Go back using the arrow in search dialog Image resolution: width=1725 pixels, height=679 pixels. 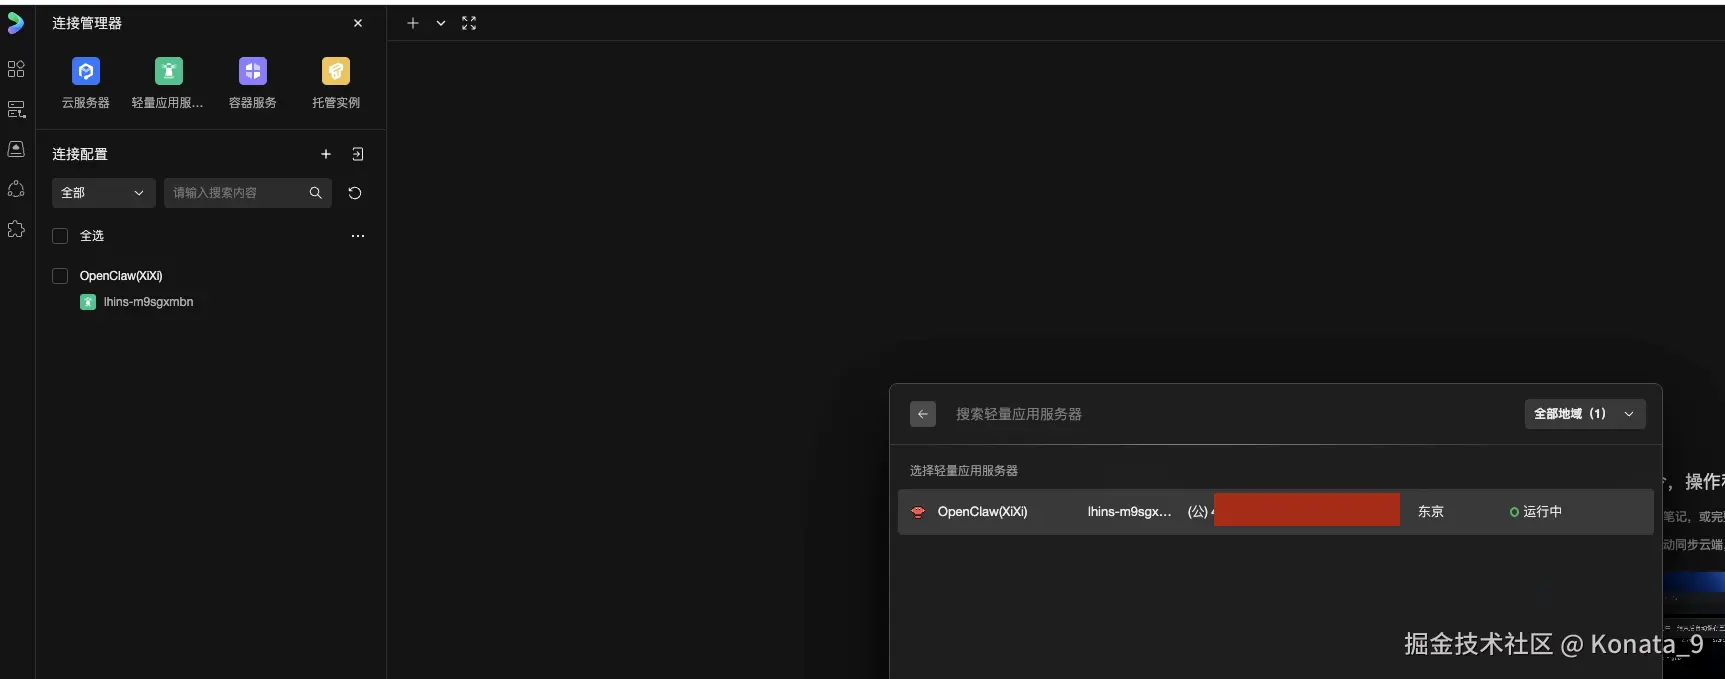point(923,414)
